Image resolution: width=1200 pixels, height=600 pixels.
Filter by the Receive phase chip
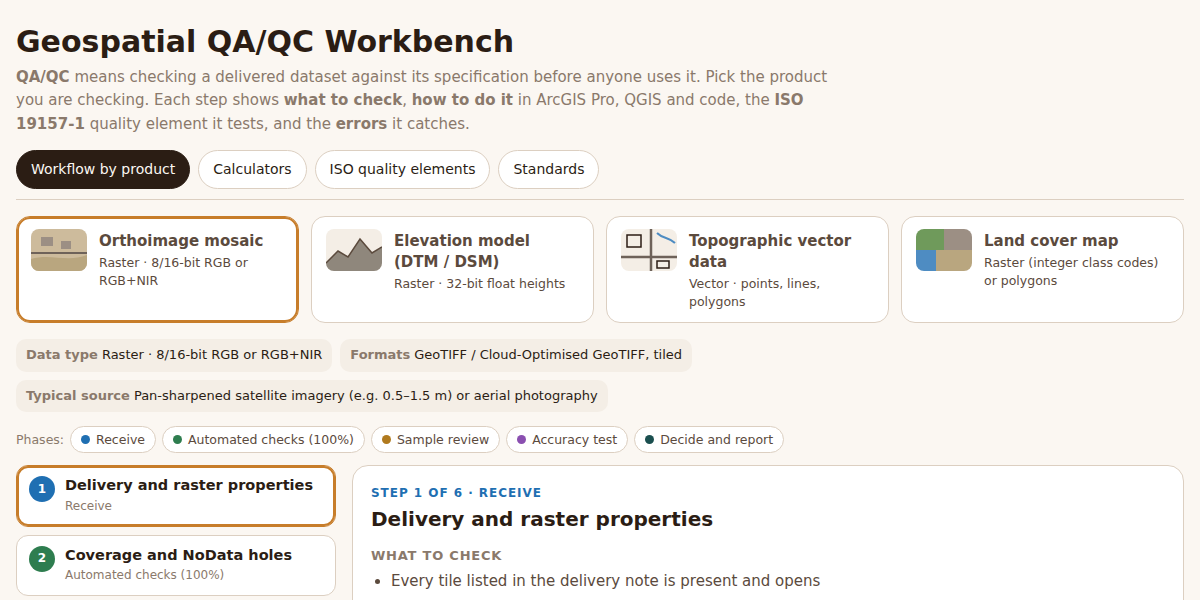(113, 440)
